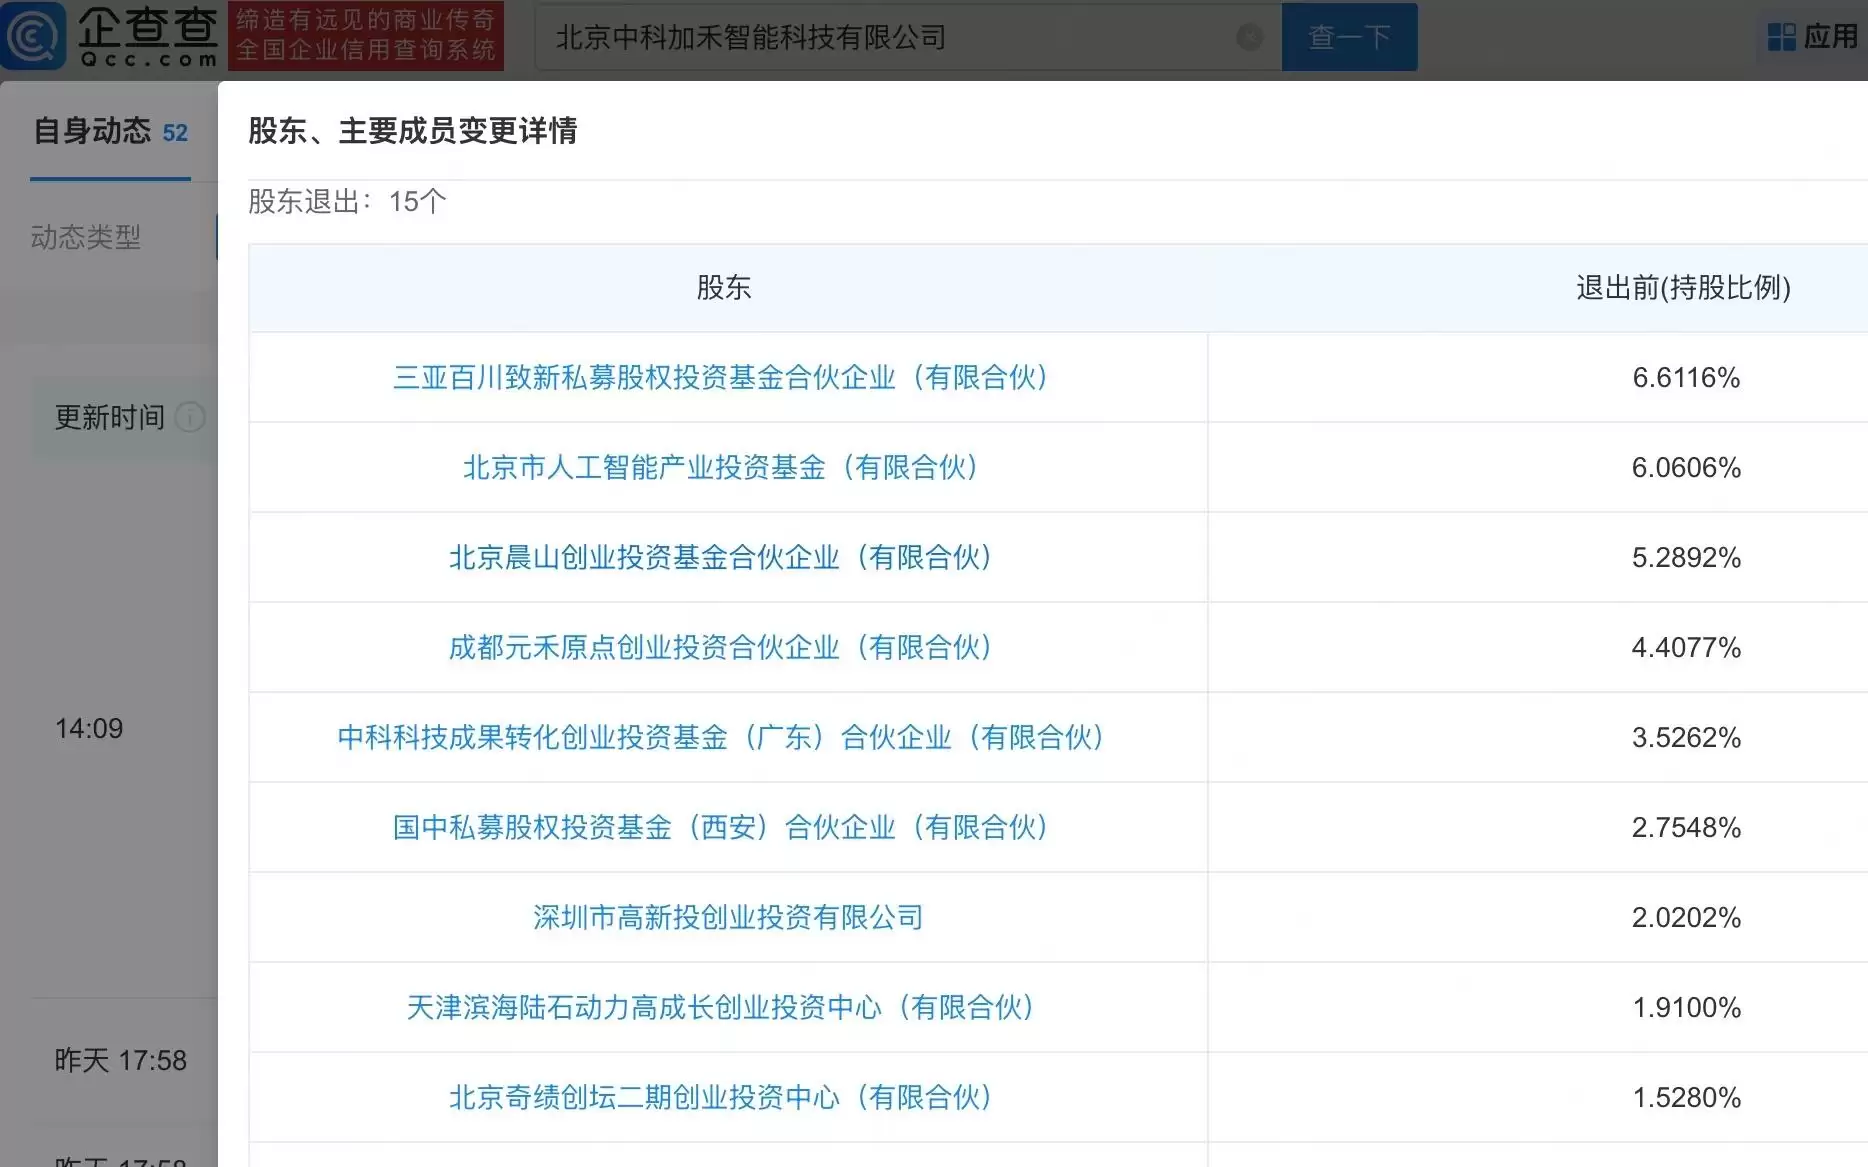Select the 自身动态 tab
Viewport: 1868px width, 1167px height.
tap(110, 132)
